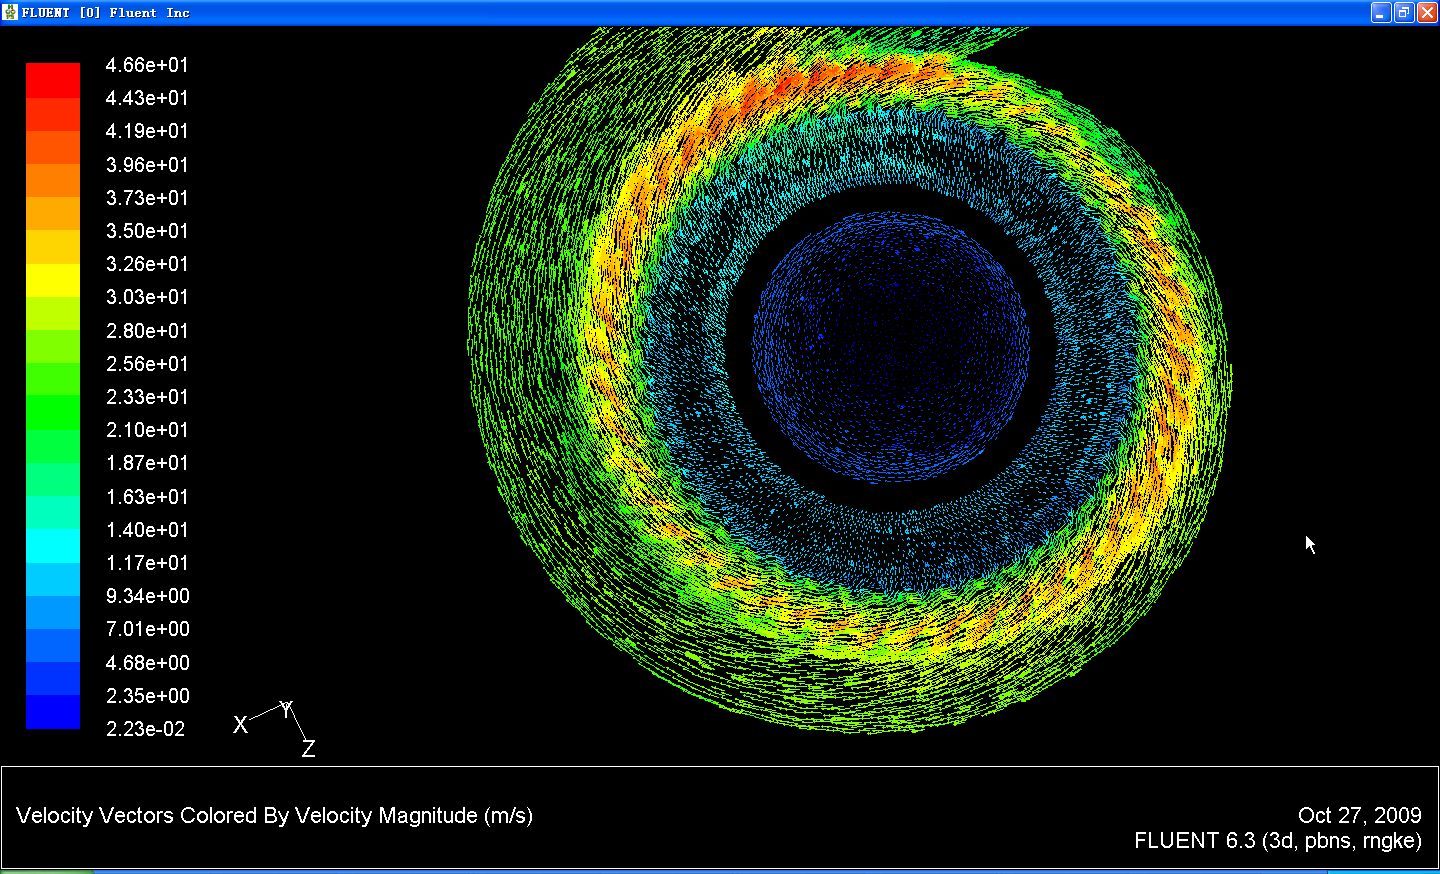Click the yellow legend band beside 3.03e+01
Screen dimensions: 1440x874
53,280
